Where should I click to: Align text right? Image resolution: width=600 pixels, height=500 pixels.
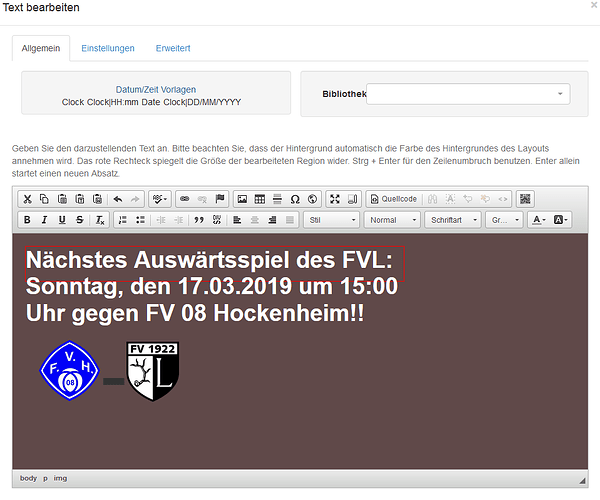(x=272, y=220)
